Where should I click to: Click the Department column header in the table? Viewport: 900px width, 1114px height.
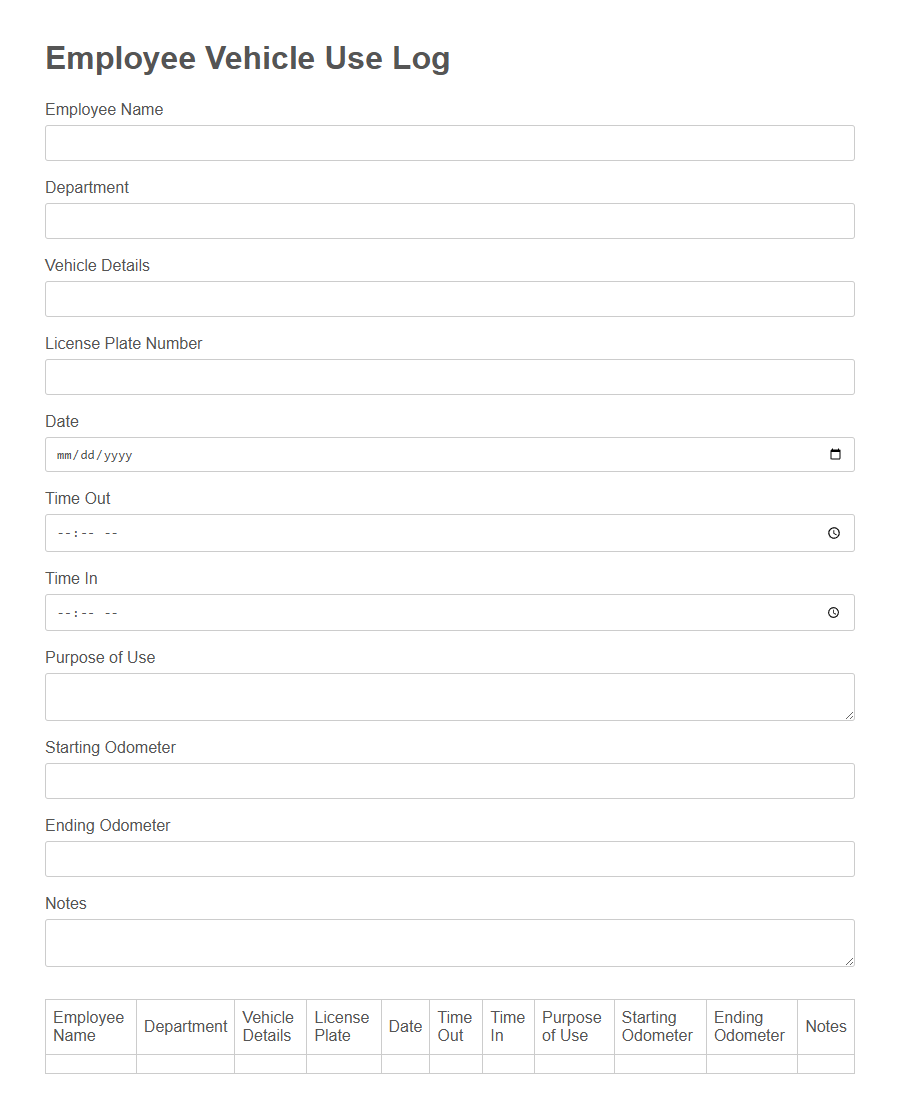185,1026
